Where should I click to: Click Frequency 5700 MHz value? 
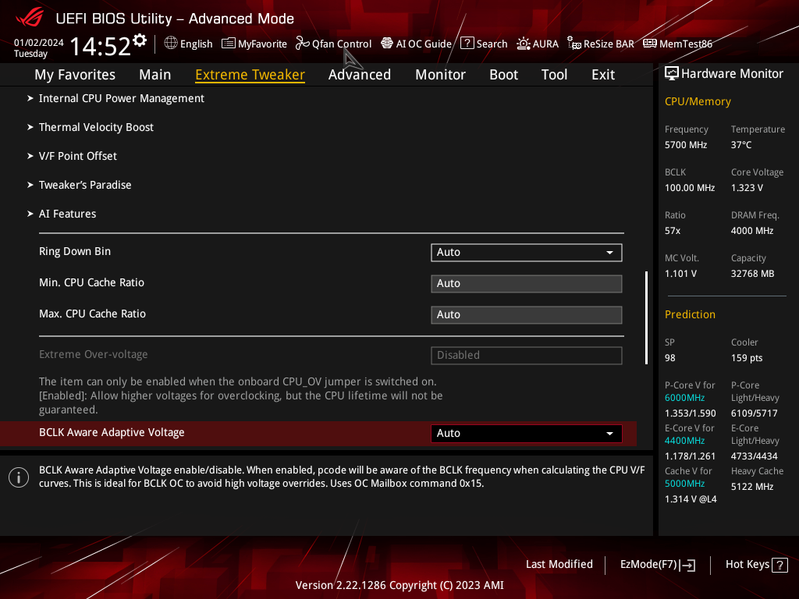click(x=685, y=145)
